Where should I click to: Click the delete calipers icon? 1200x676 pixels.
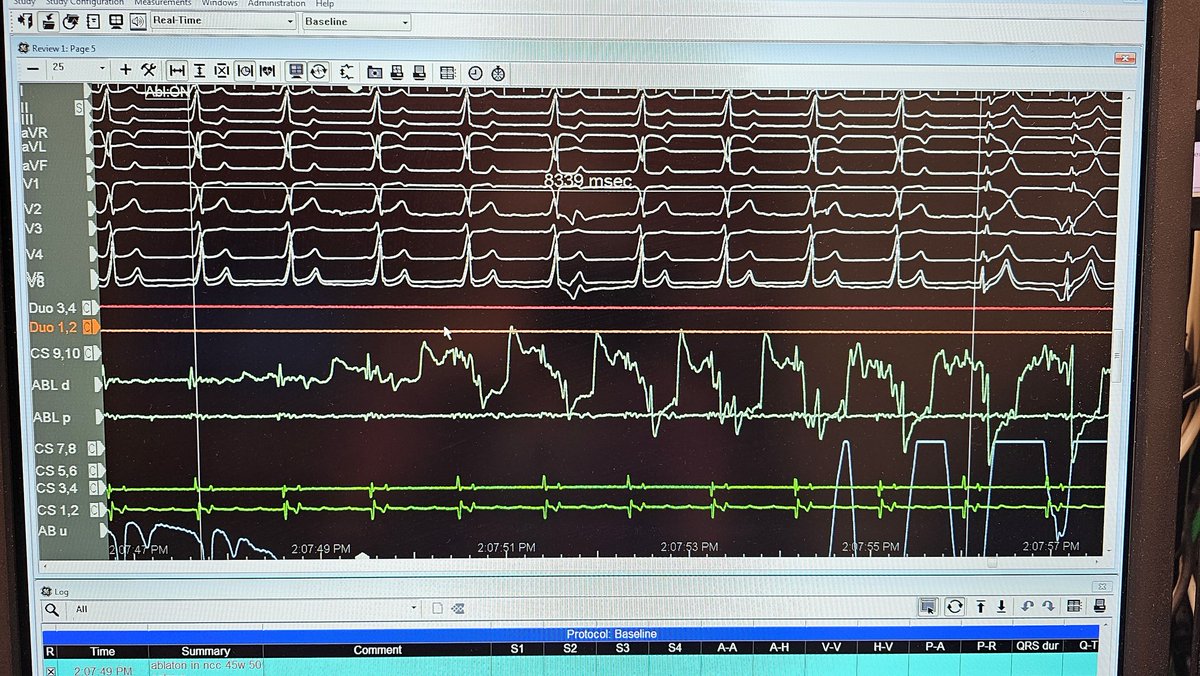pyautogui.click(x=221, y=71)
